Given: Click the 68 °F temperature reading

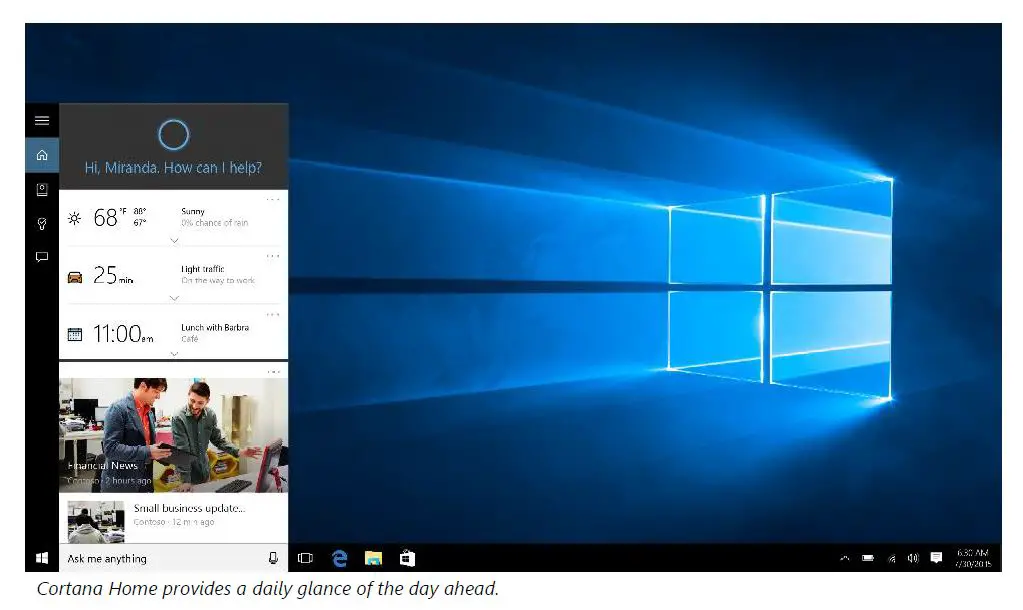Looking at the screenshot, I should (110, 218).
